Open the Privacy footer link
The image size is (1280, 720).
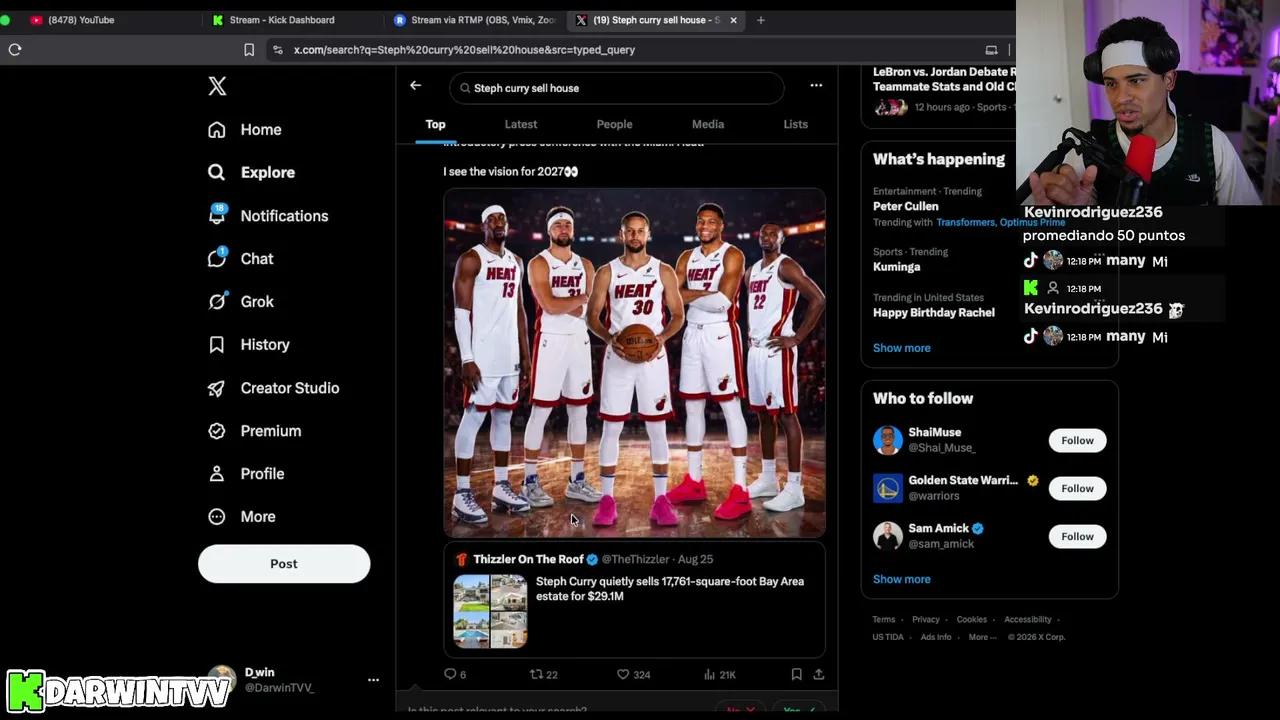[x=925, y=620]
